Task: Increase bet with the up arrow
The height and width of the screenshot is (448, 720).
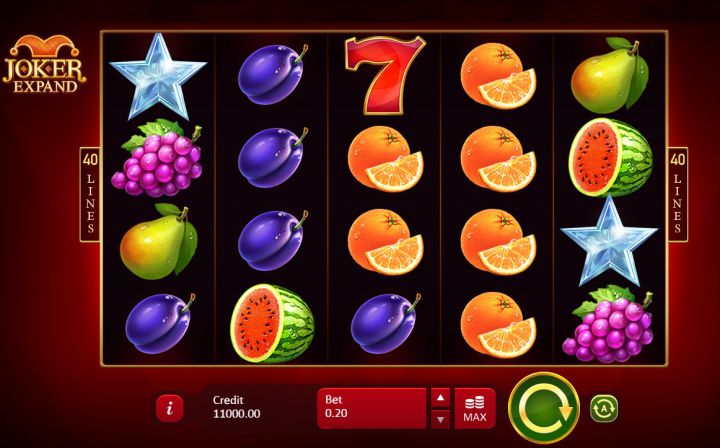Action: point(440,398)
